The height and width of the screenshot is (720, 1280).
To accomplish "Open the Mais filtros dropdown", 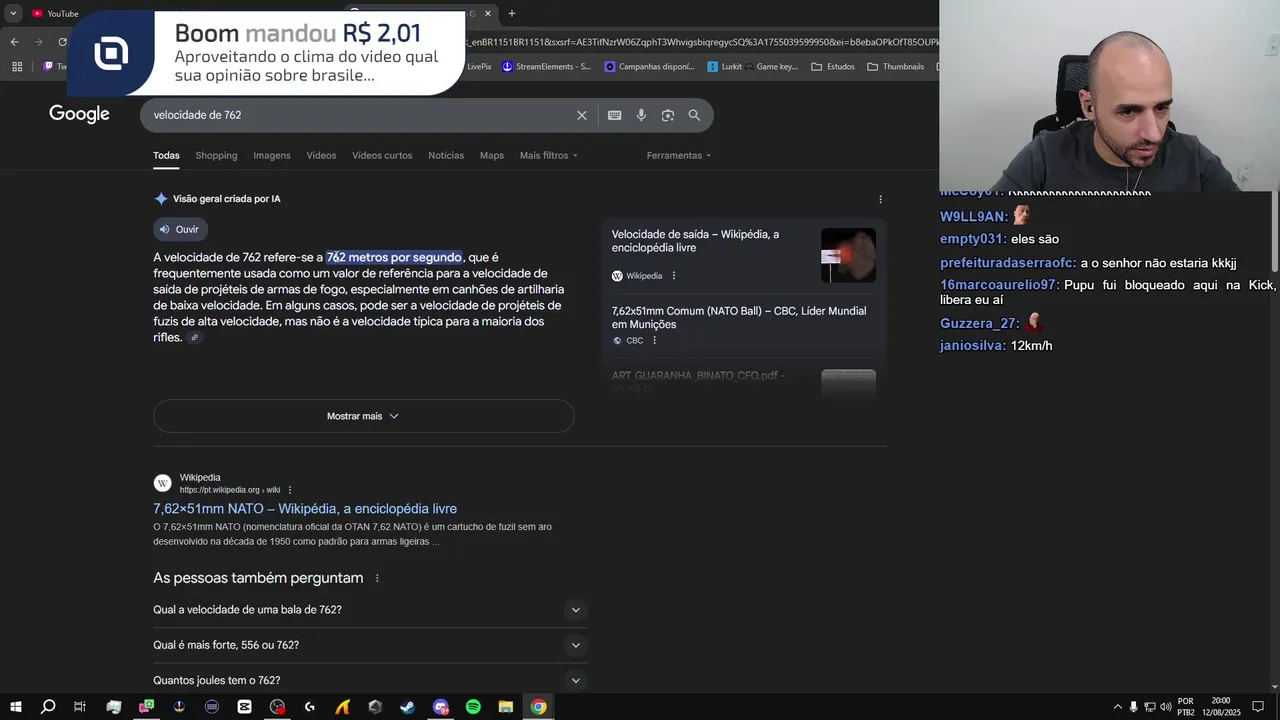I will 549,156.
